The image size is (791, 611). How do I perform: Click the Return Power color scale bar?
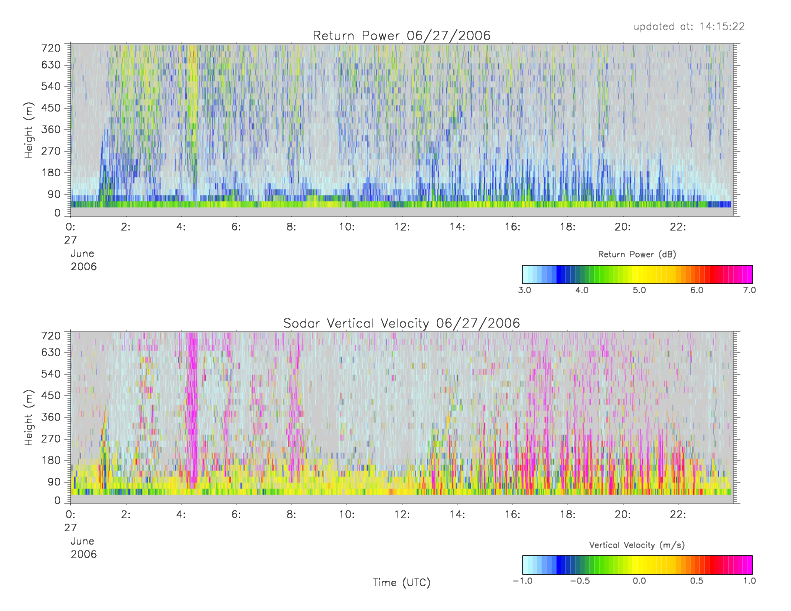point(637,274)
